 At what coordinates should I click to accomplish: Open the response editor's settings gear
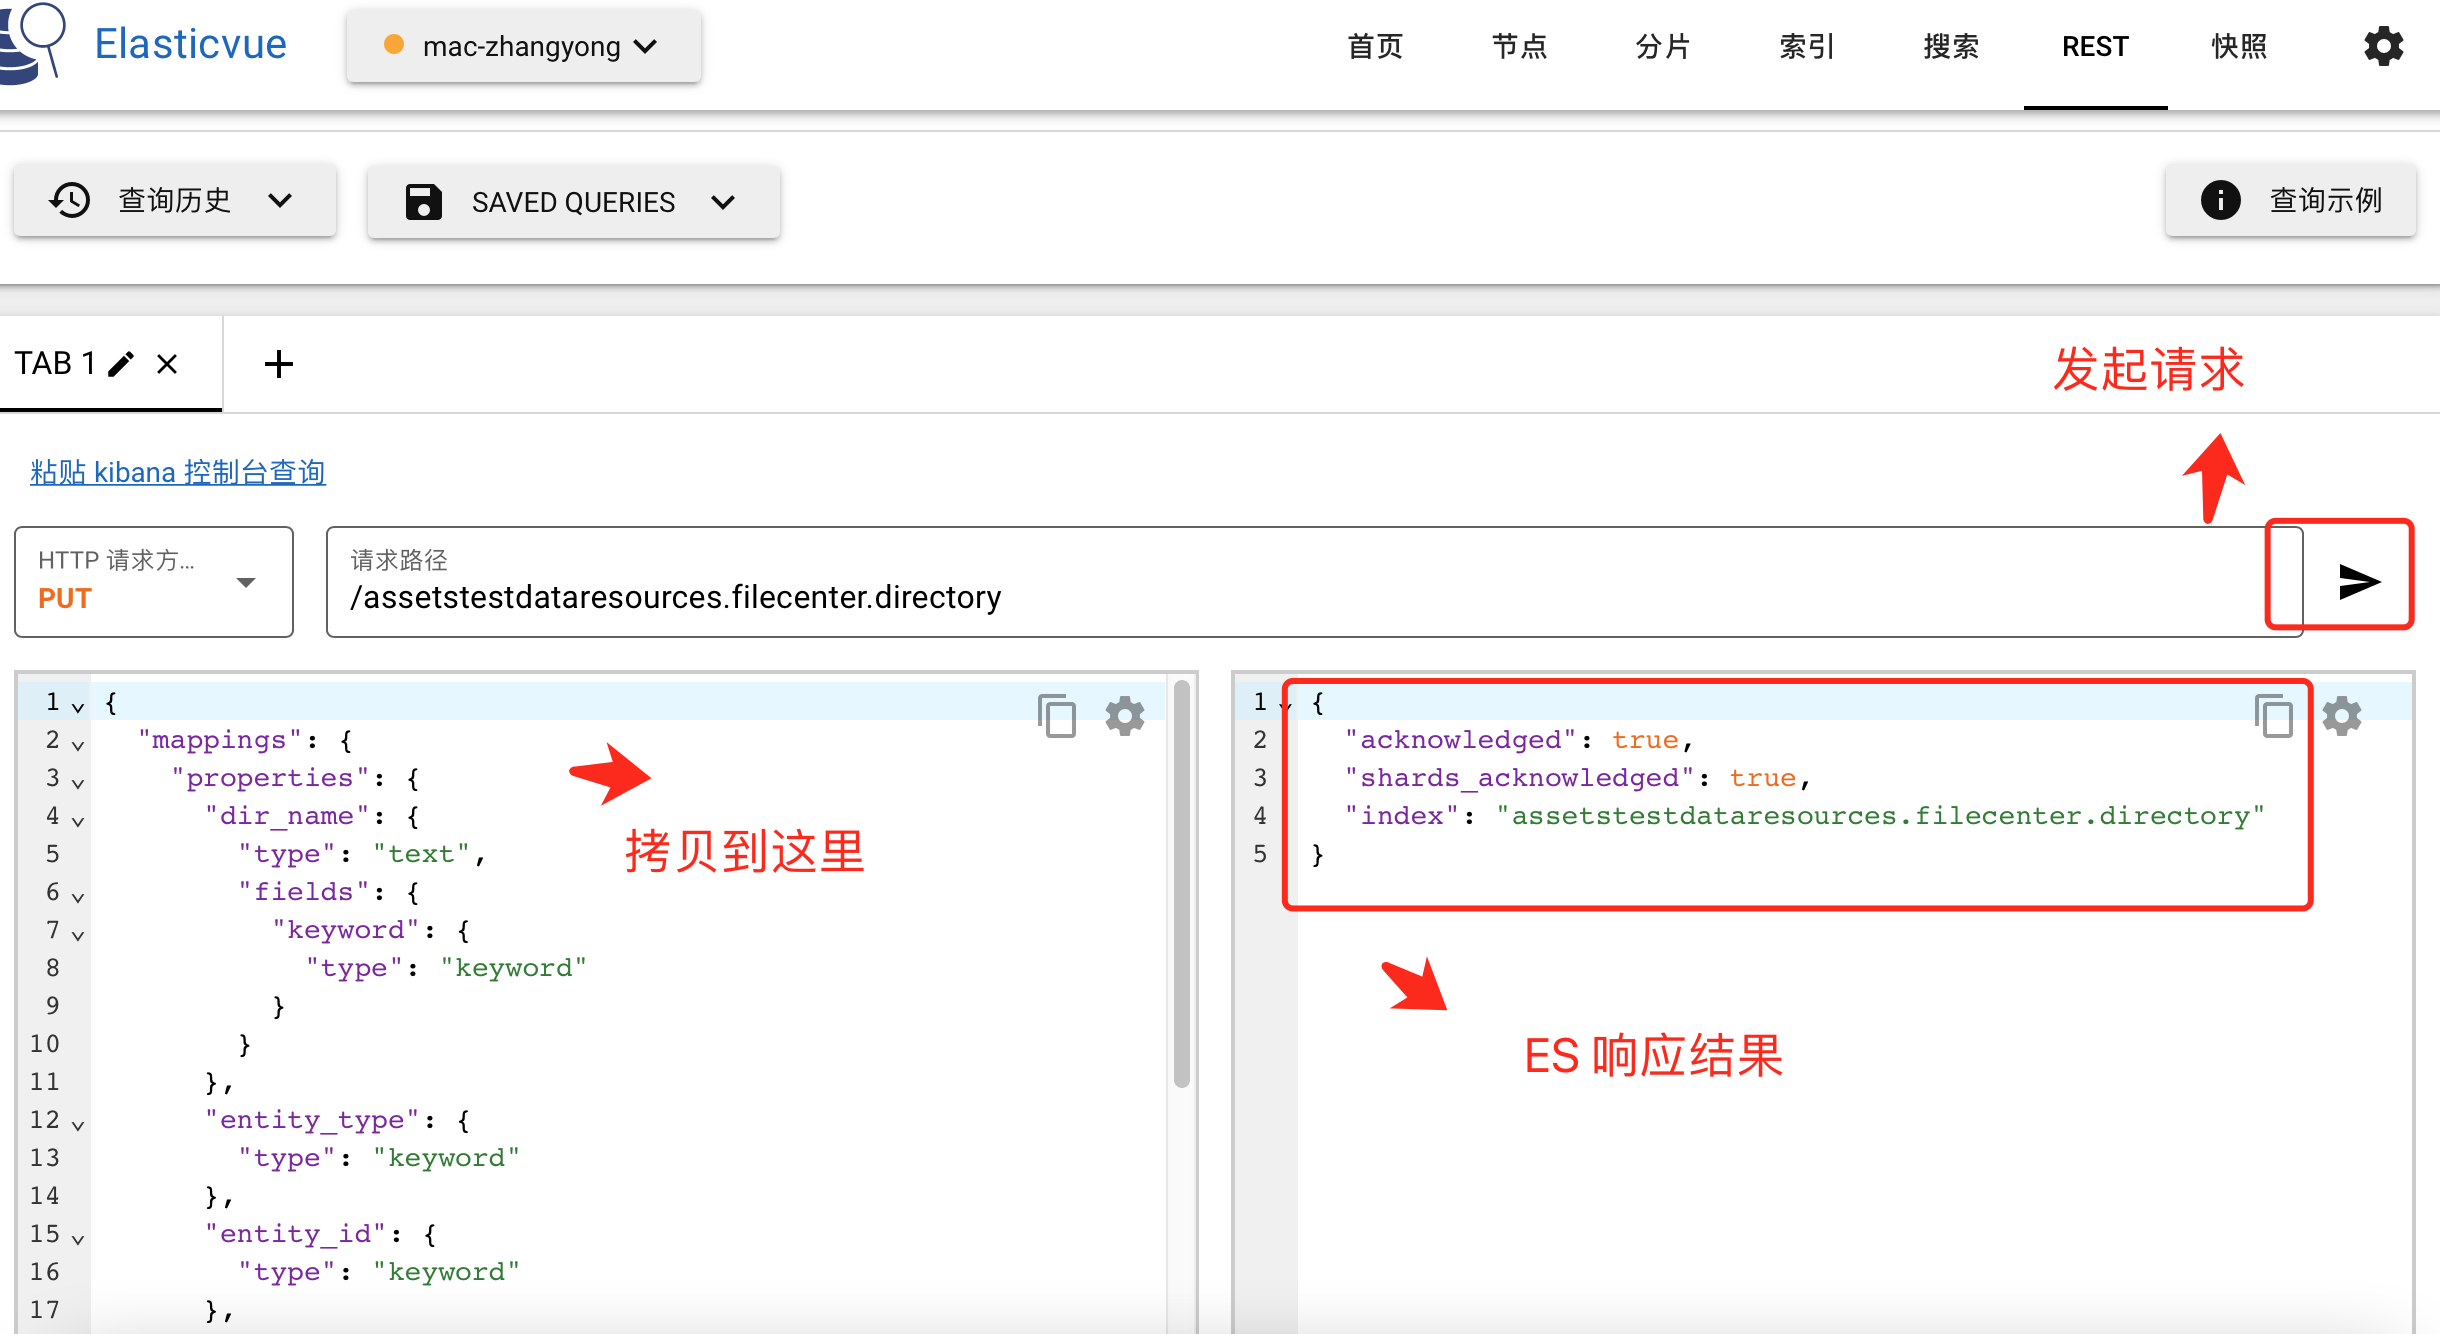click(x=2341, y=716)
